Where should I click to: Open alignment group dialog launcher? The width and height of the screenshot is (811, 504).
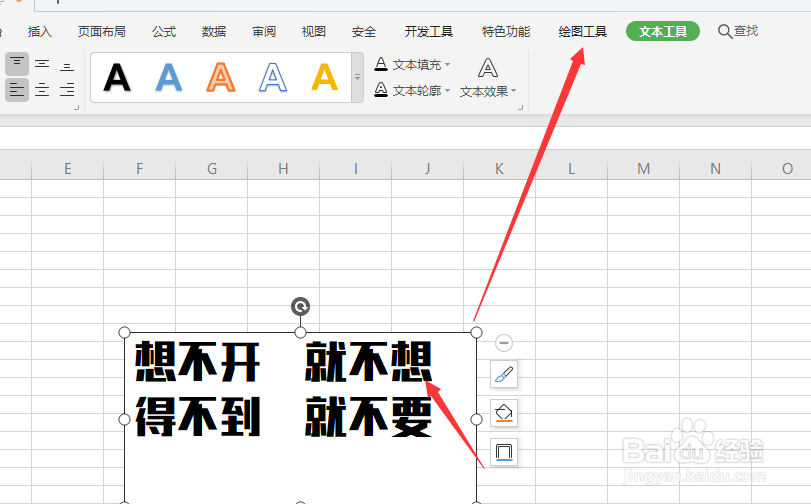pyautogui.click(x=77, y=107)
